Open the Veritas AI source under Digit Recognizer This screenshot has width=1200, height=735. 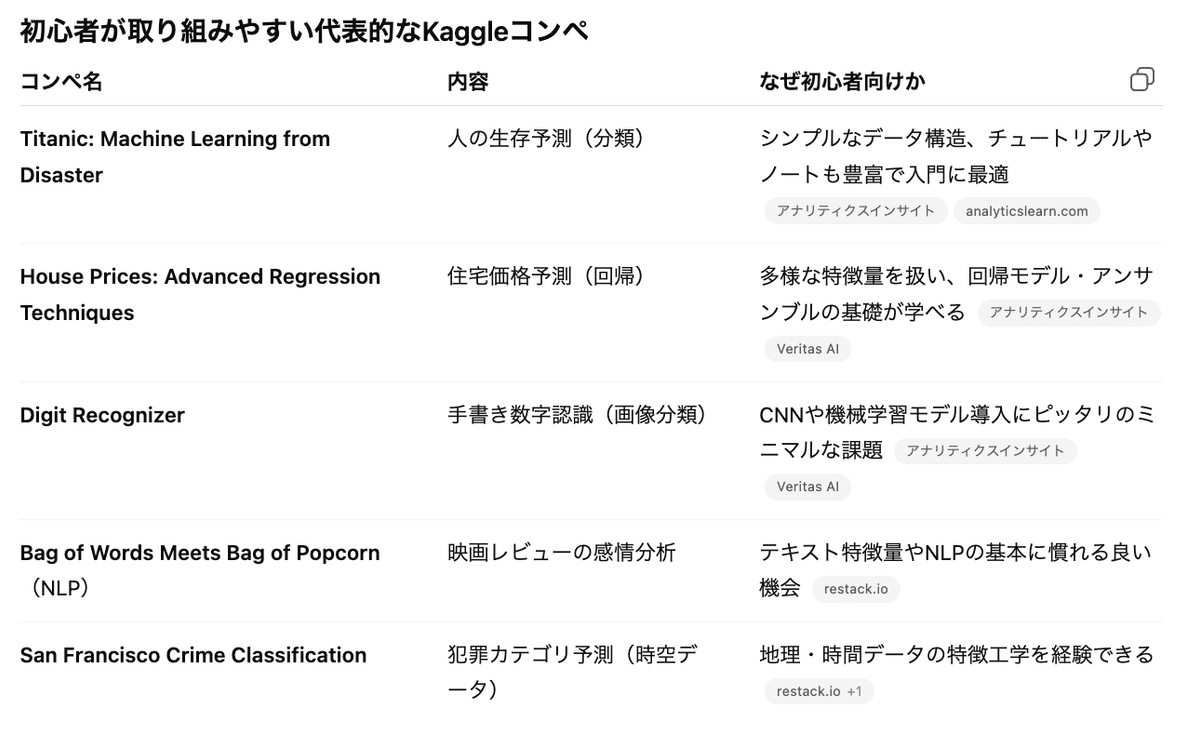point(807,487)
